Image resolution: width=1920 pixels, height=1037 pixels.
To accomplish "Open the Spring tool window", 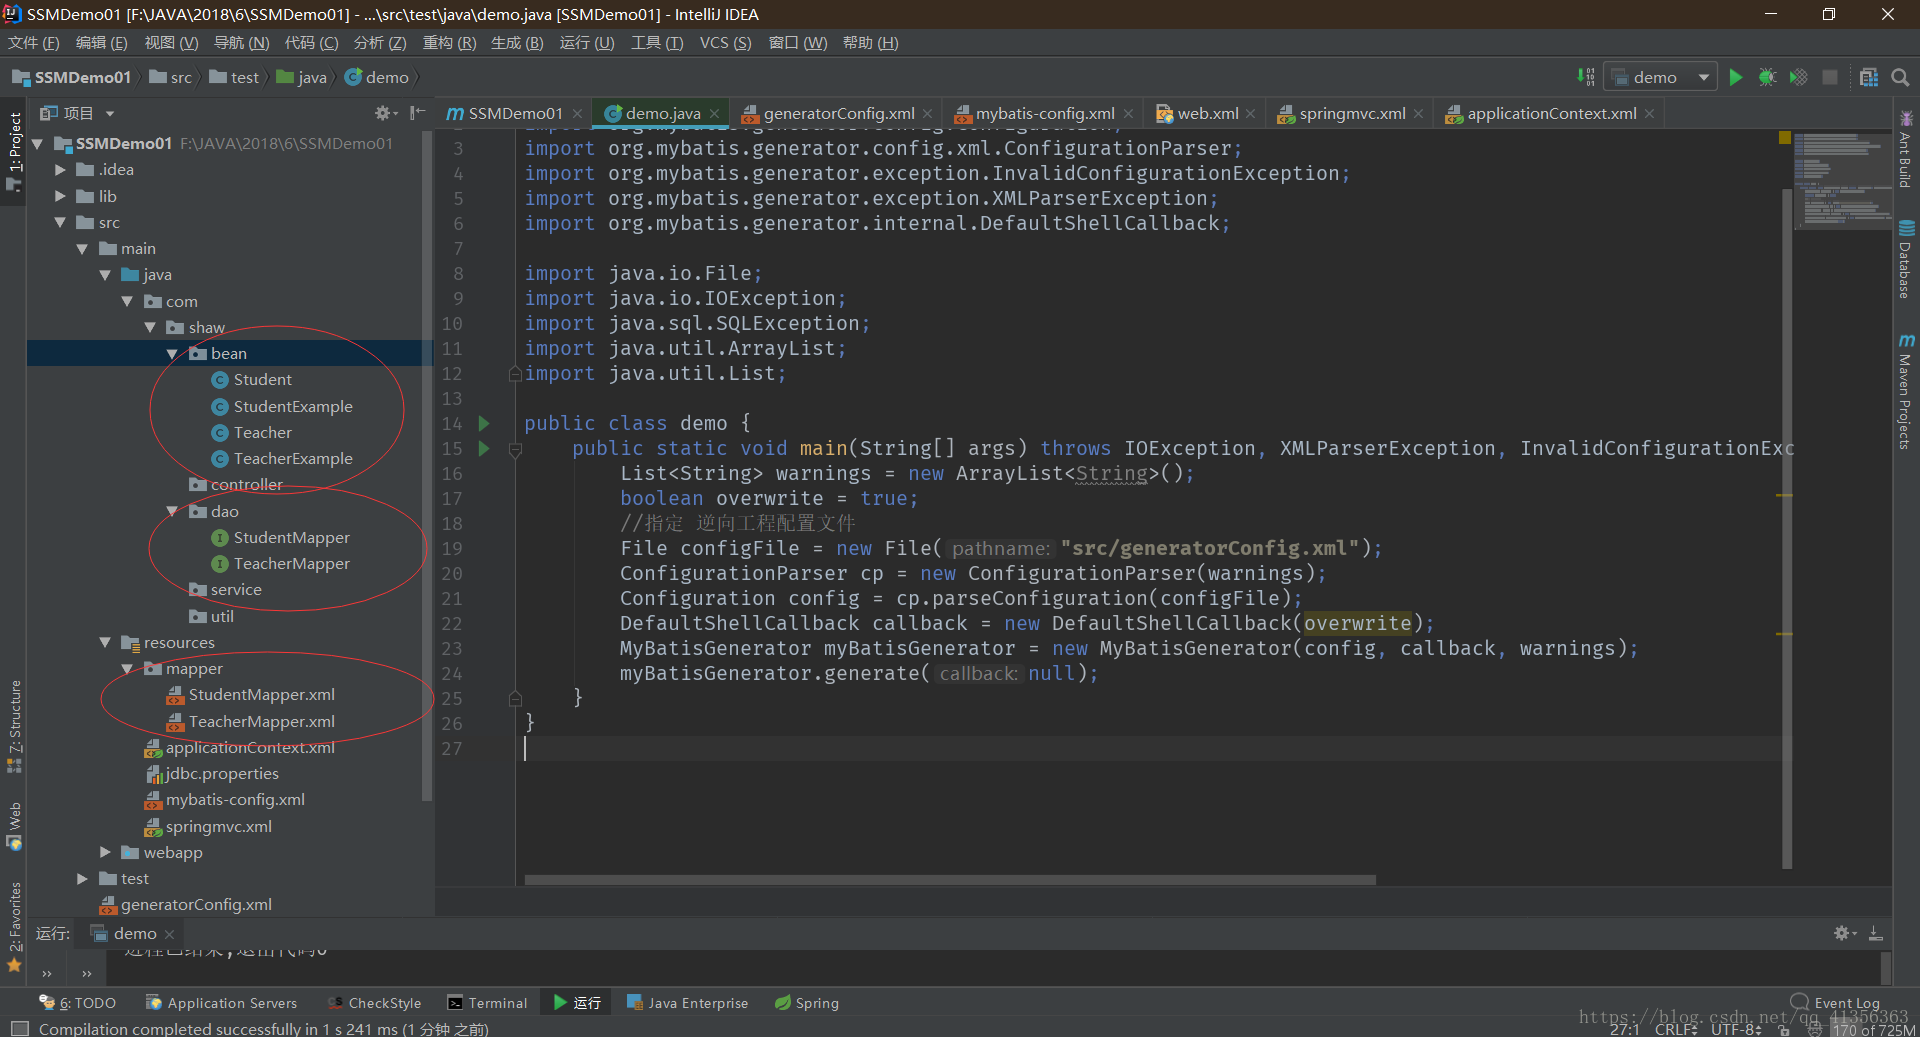I will (806, 1003).
